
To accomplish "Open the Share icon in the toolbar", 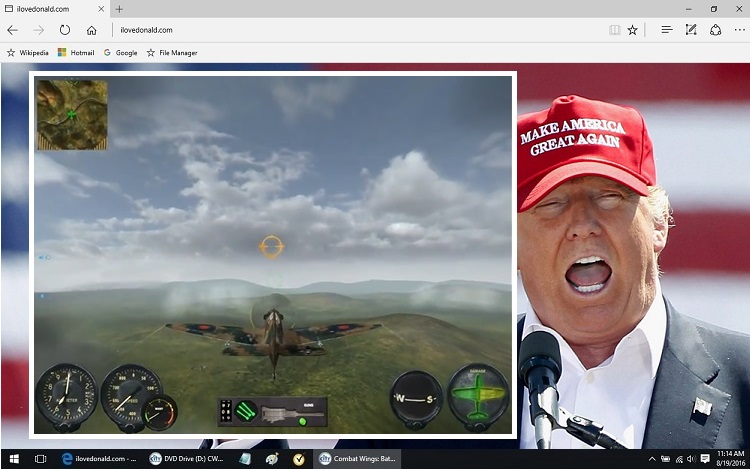I will (x=716, y=30).
